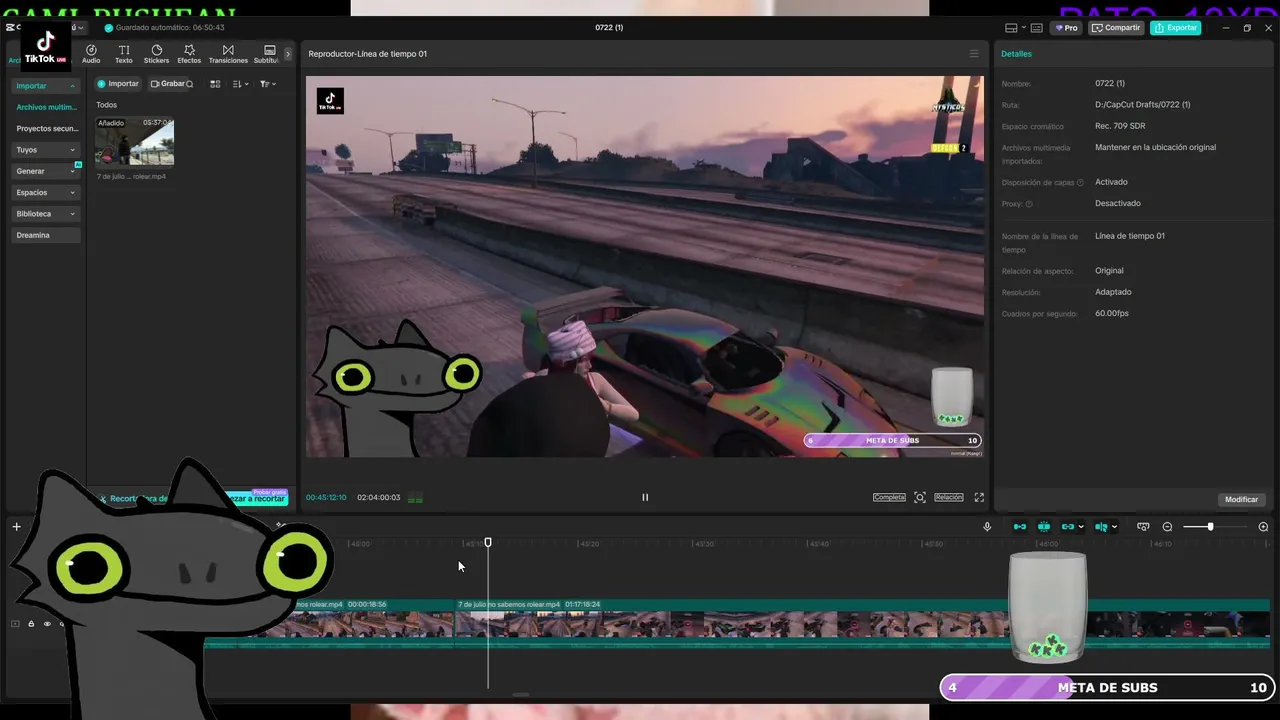The image size is (1280, 720).
Task: Toggle clip linkage on the timeline
Action: point(1068,527)
